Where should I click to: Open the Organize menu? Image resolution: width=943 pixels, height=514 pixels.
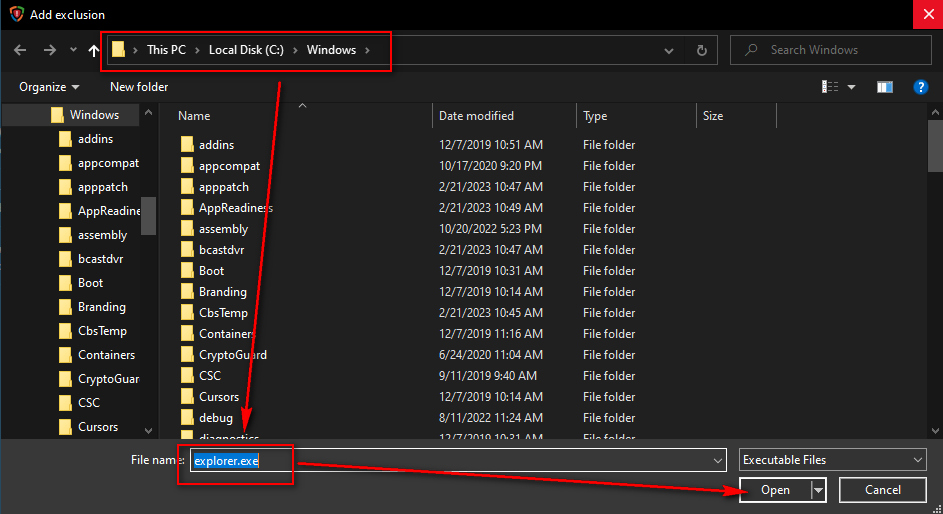pos(49,87)
